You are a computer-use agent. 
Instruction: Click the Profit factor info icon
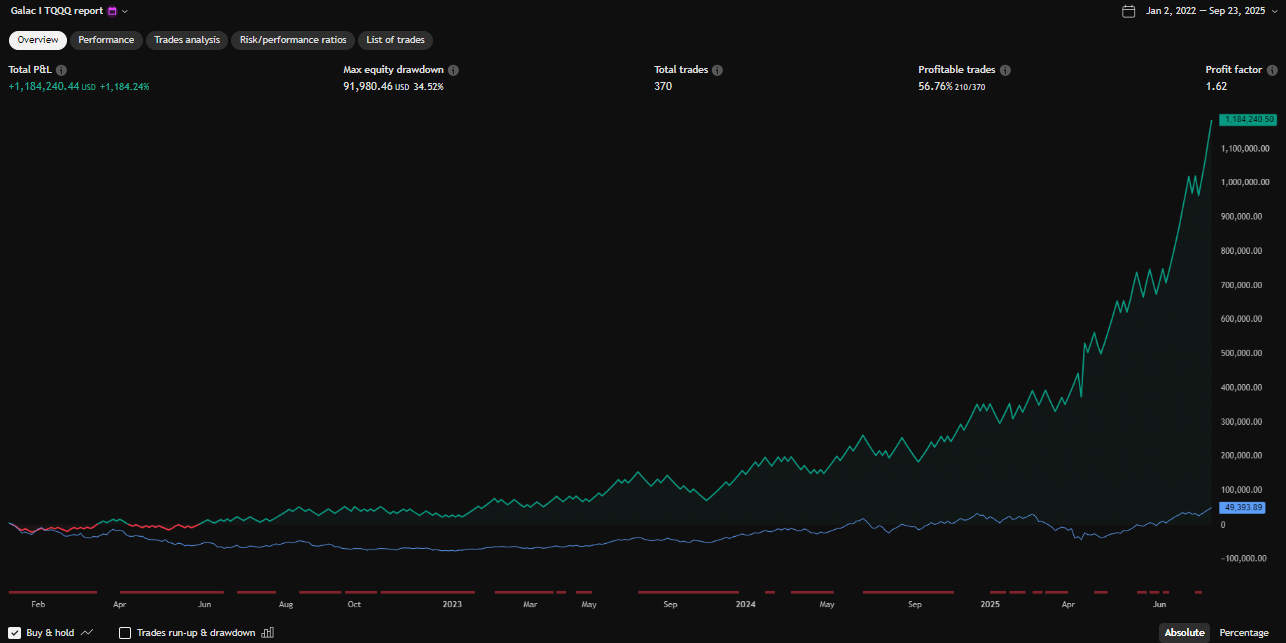1272,70
